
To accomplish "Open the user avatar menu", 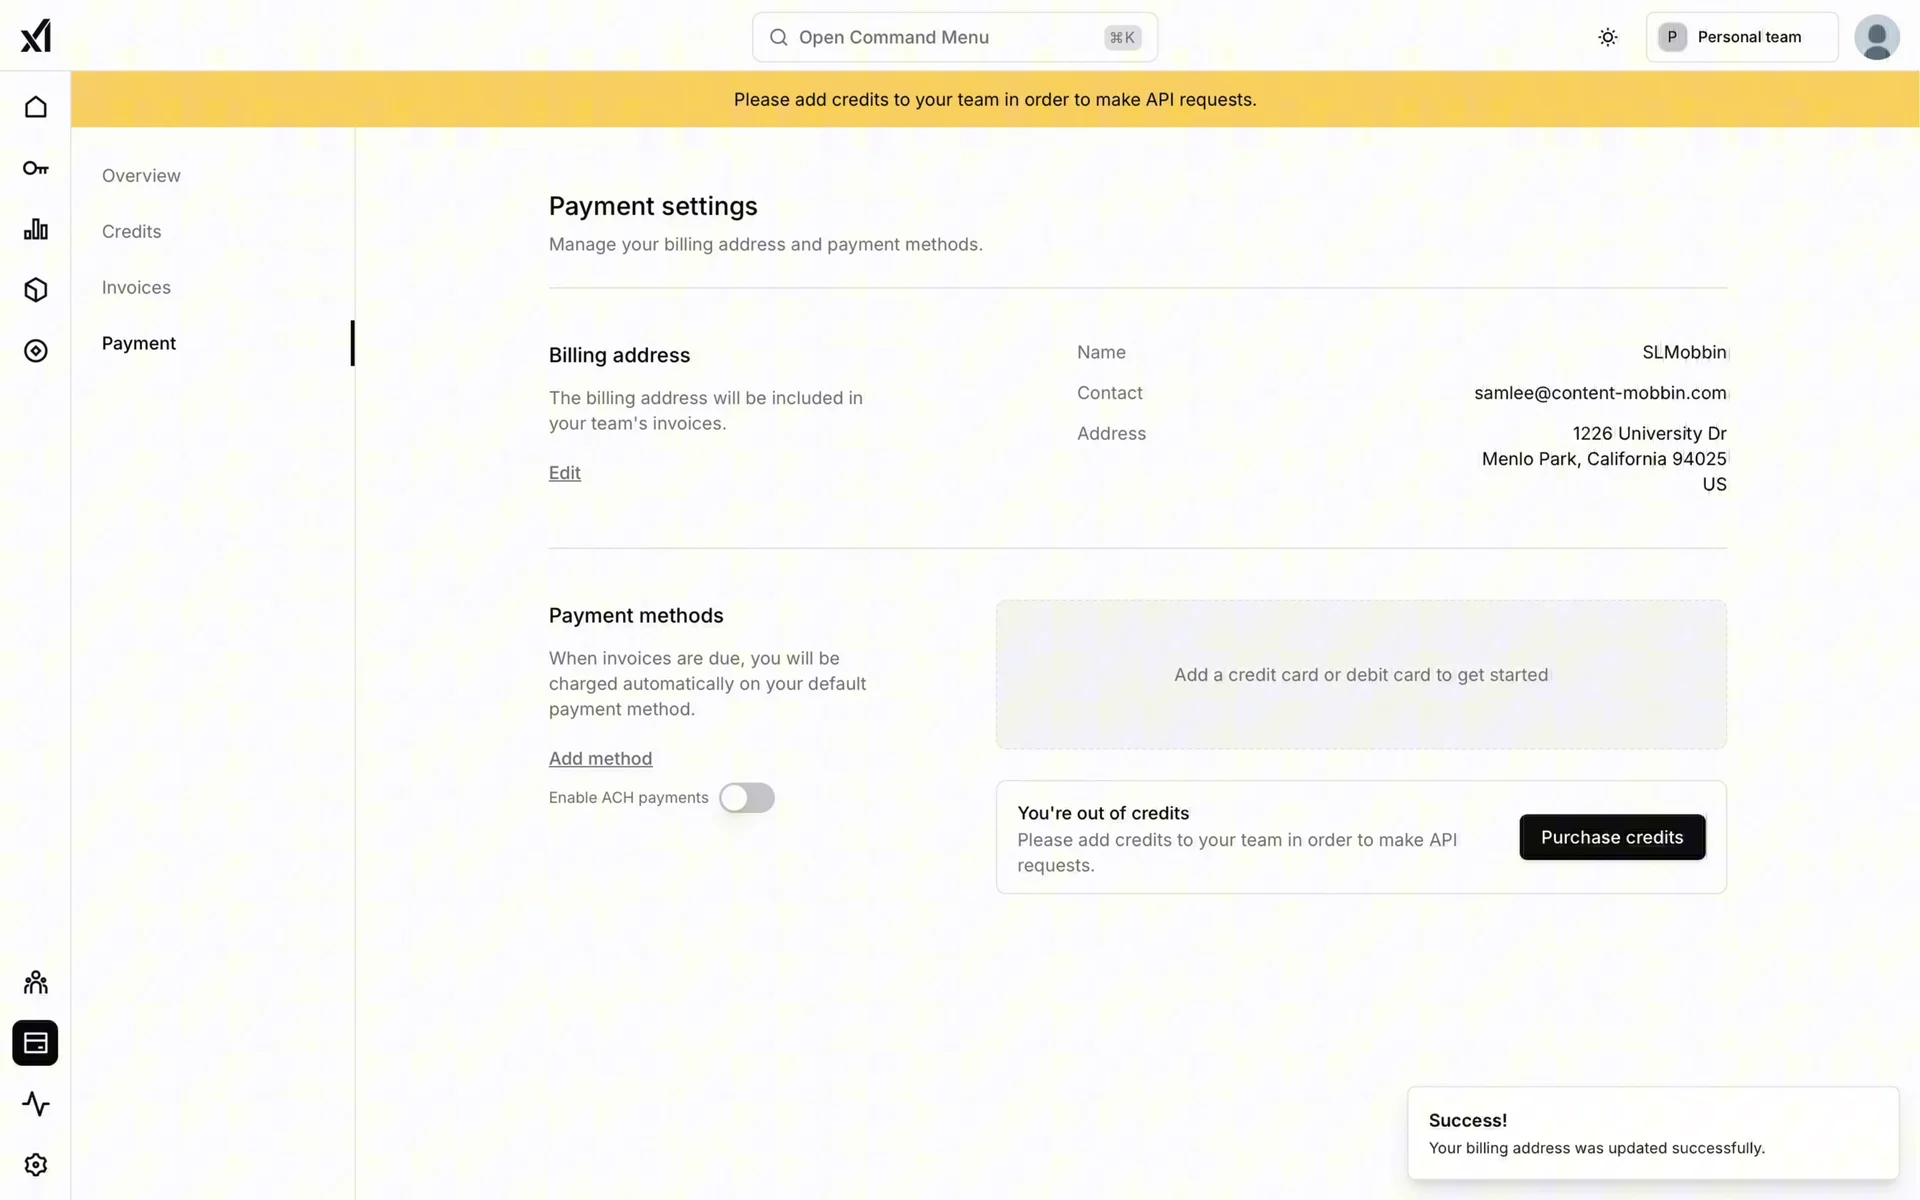I will (1876, 37).
